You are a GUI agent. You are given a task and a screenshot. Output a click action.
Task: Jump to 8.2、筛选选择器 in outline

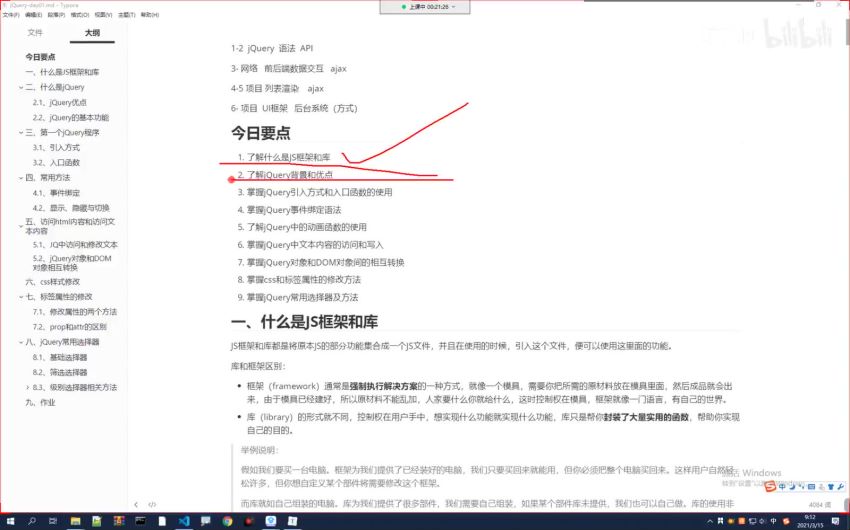tap(60, 372)
